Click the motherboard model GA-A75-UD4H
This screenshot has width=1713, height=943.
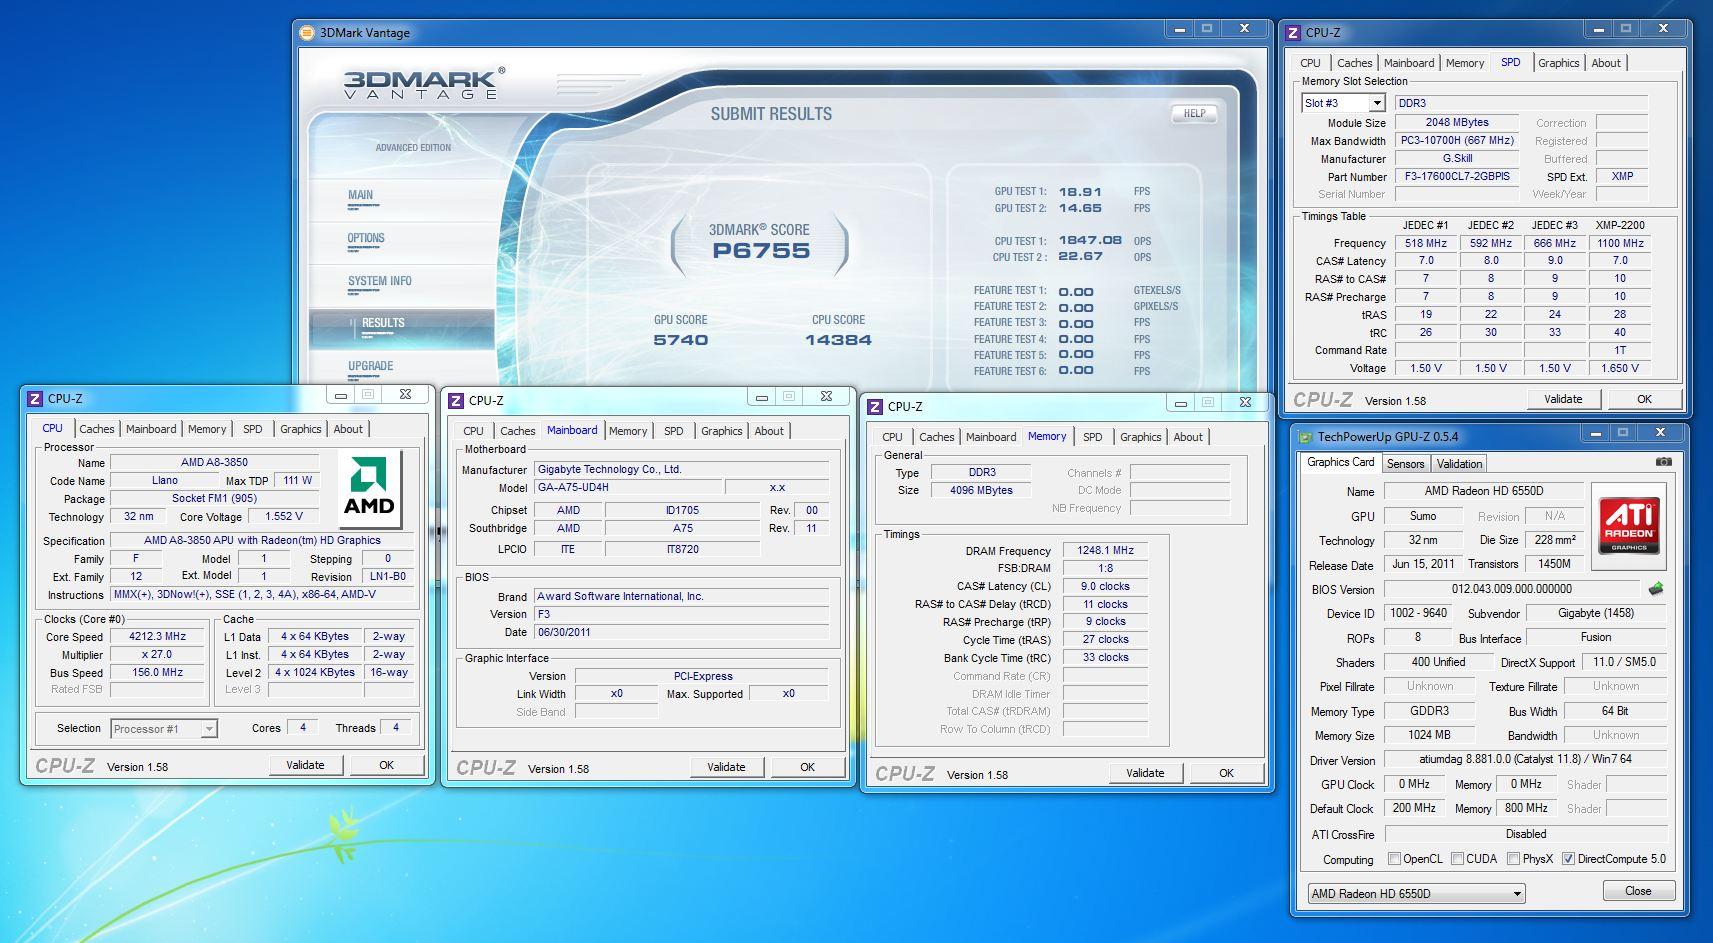click(627, 487)
